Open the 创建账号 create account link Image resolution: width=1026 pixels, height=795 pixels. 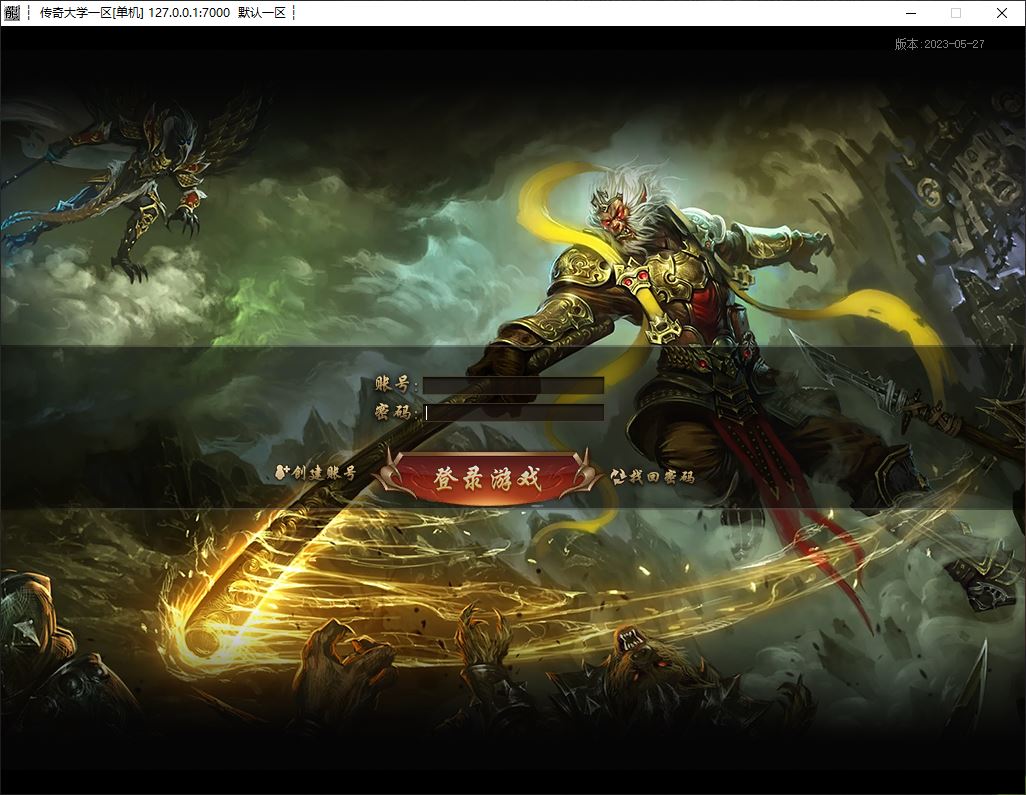[316, 472]
